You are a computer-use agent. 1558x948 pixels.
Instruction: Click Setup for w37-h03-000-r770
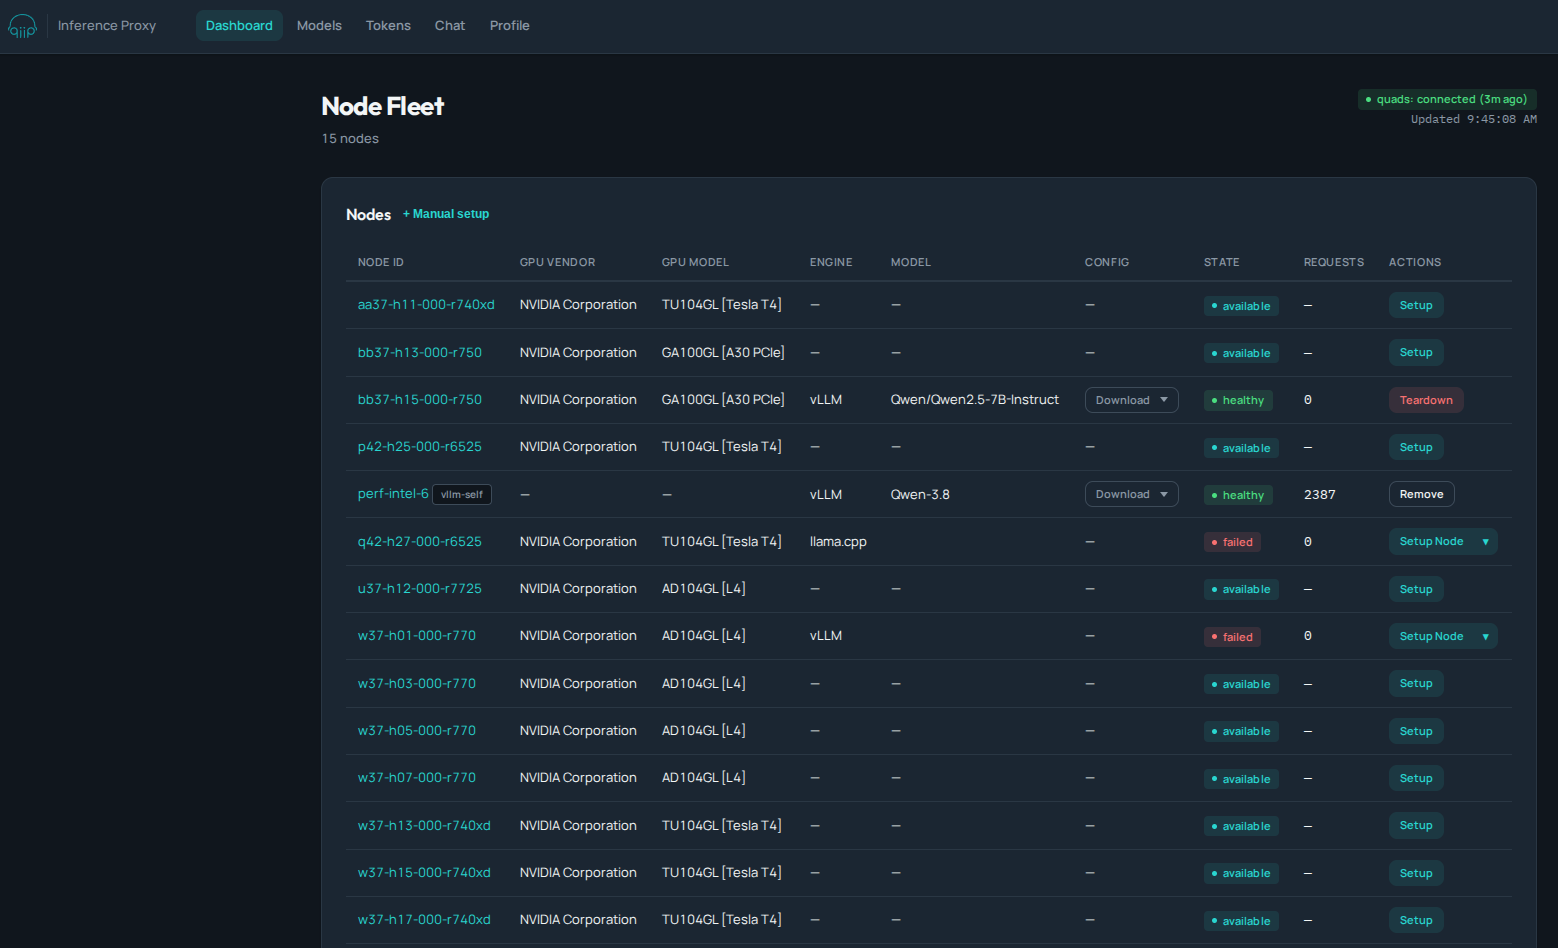[1416, 683]
